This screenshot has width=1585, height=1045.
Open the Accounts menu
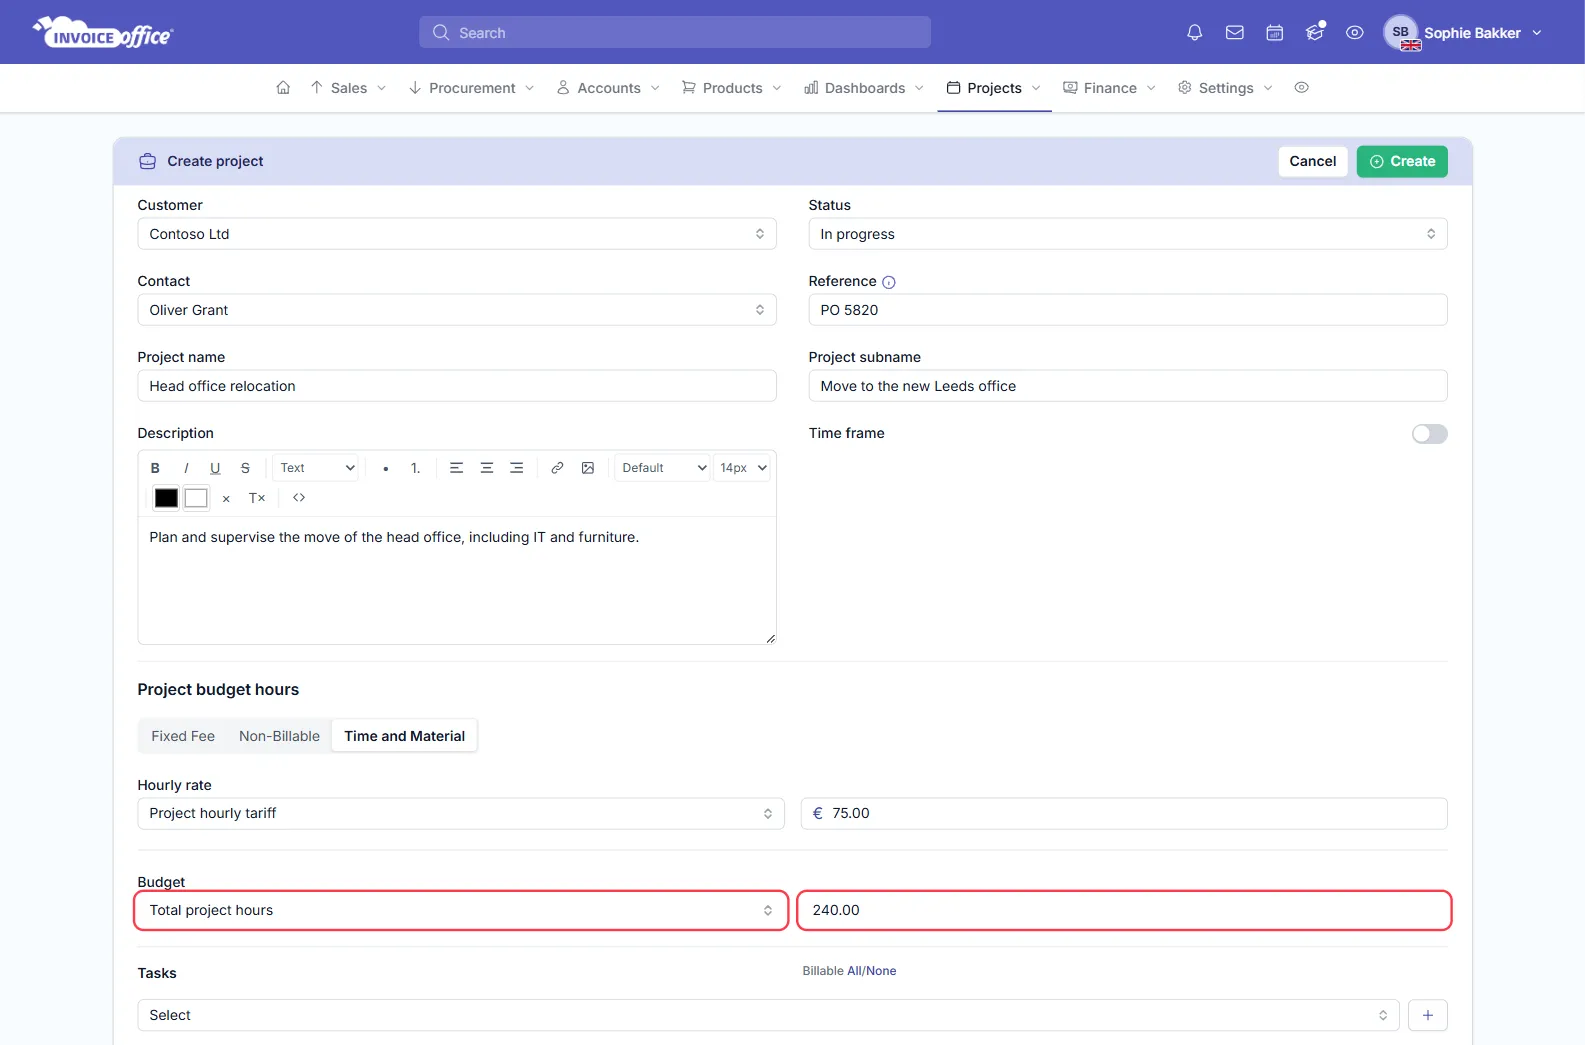click(x=608, y=88)
